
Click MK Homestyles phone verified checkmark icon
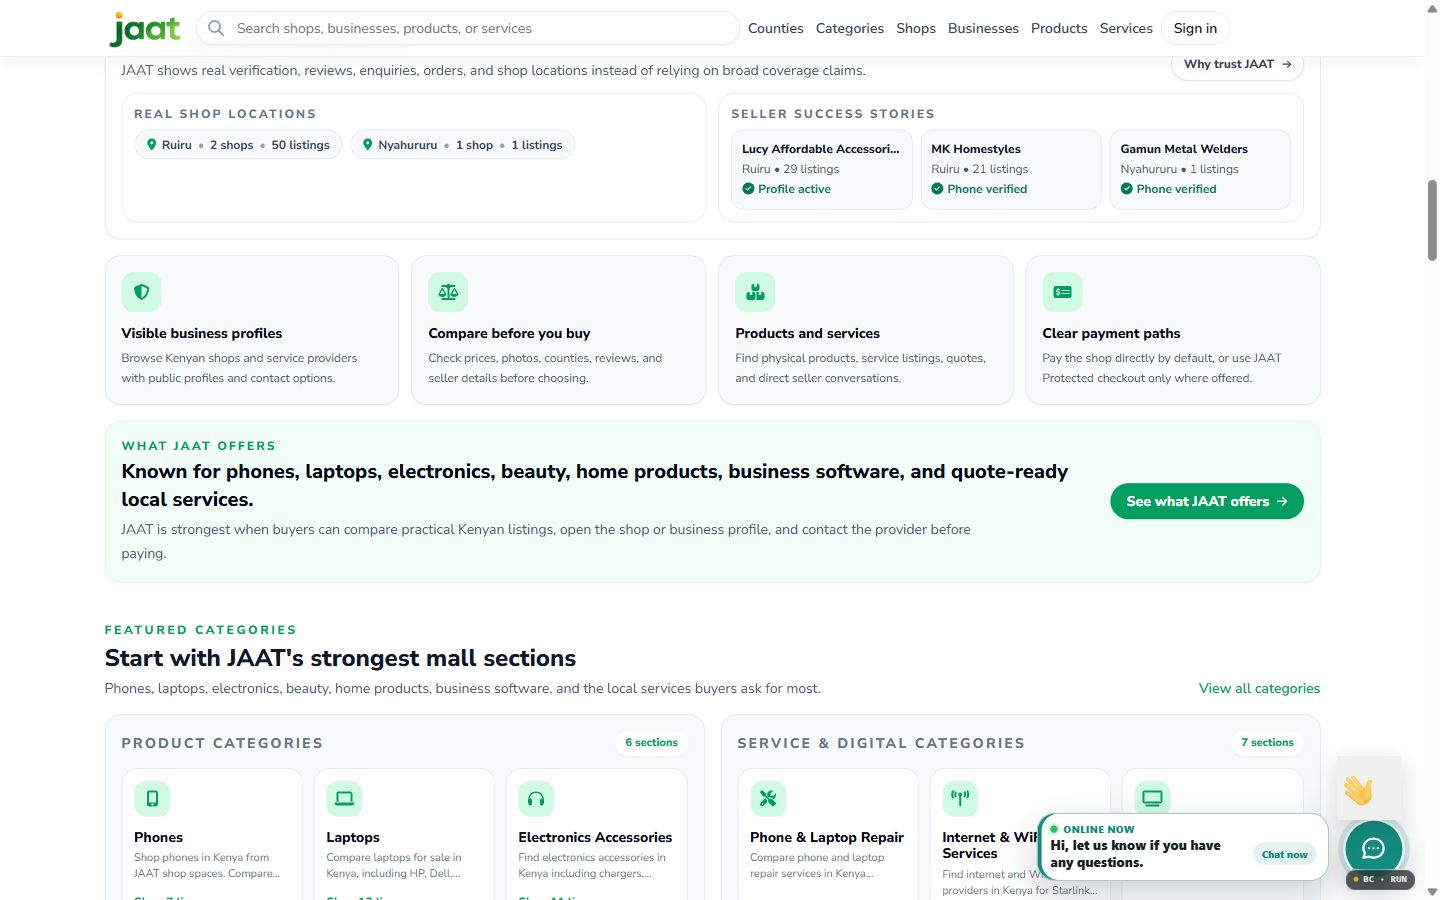pos(937,189)
